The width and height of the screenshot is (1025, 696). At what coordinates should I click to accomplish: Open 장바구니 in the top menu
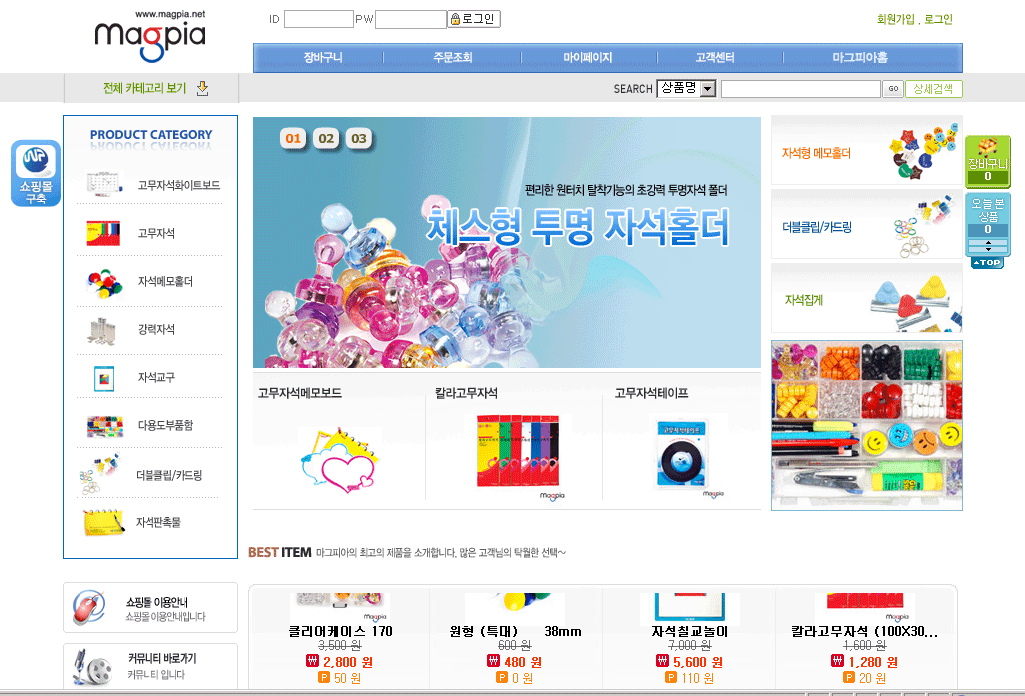coord(323,58)
